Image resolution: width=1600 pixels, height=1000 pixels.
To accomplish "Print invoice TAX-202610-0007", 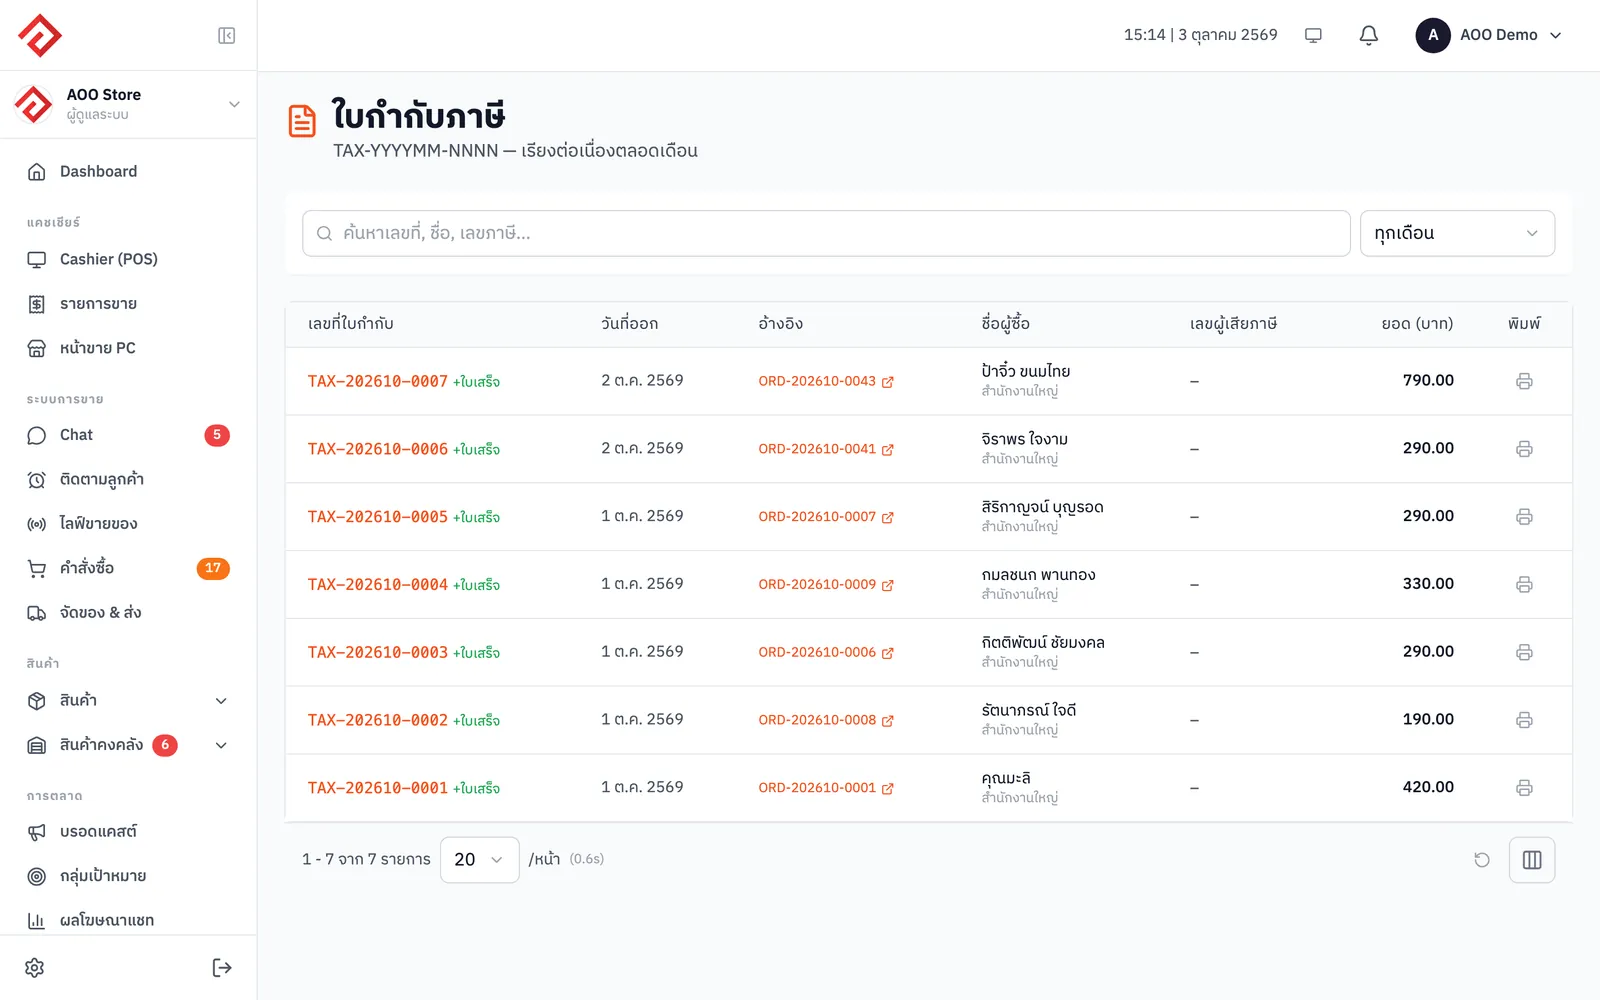I will [1524, 381].
